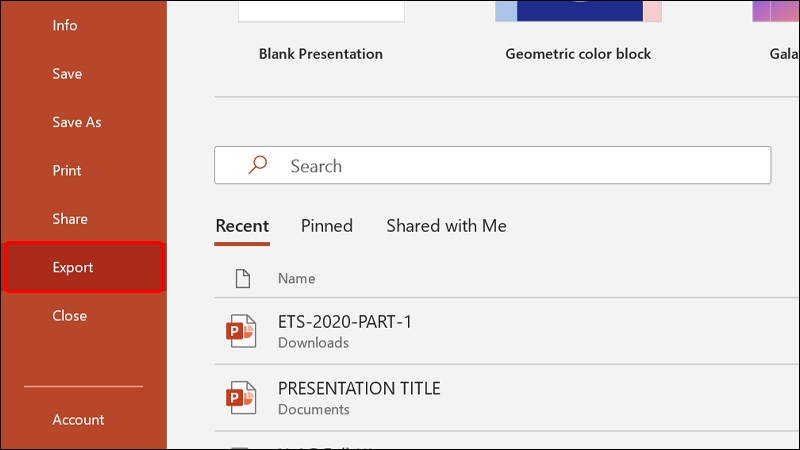Click the search magnifier icon
The height and width of the screenshot is (450, 800).
[258, 166]
